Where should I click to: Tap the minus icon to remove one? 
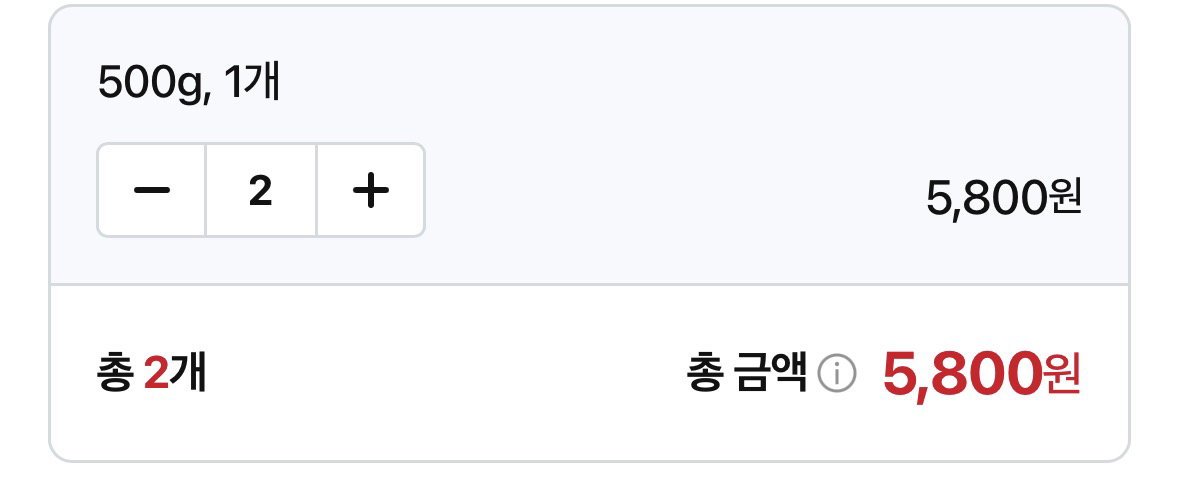(x=152, y=190)
